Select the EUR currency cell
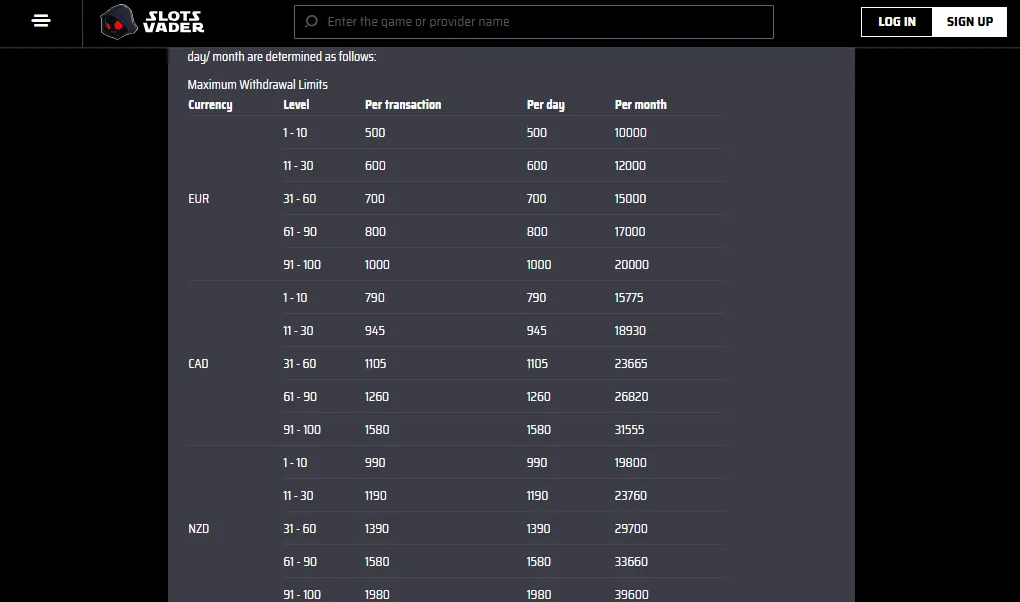This screenshot has height=602, width=1020. 198,198
